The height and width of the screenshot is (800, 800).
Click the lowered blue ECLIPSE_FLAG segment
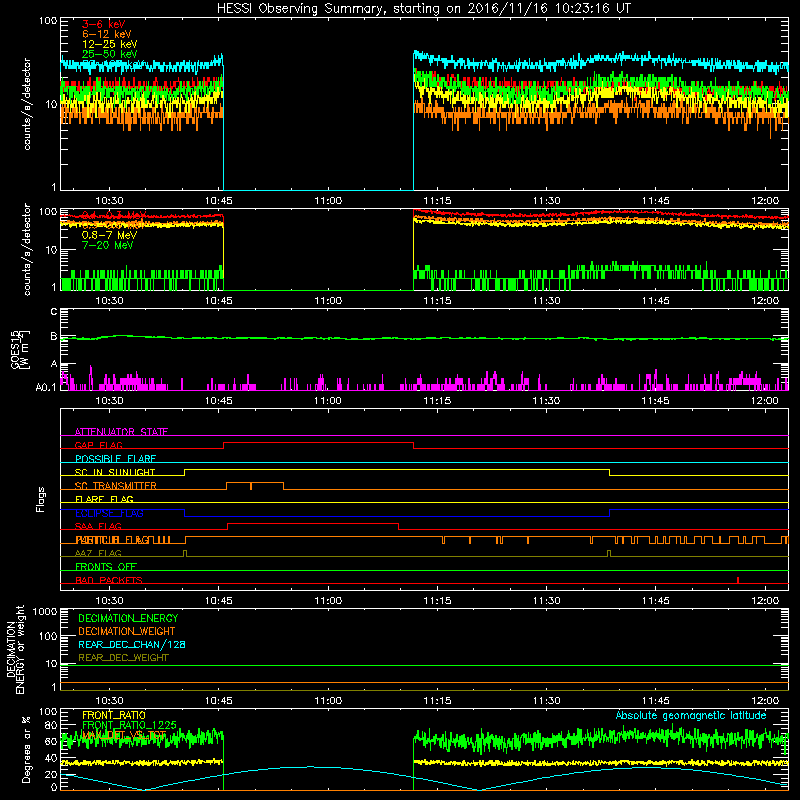tap(397, 516)
